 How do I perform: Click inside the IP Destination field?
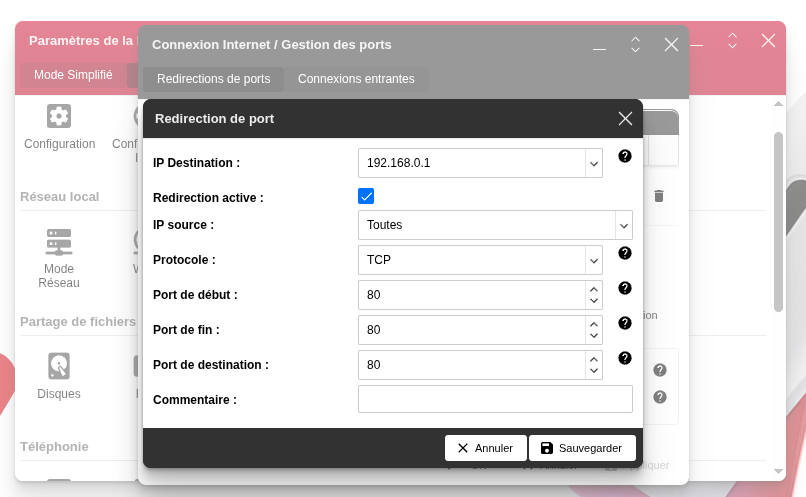pos(471,163)
